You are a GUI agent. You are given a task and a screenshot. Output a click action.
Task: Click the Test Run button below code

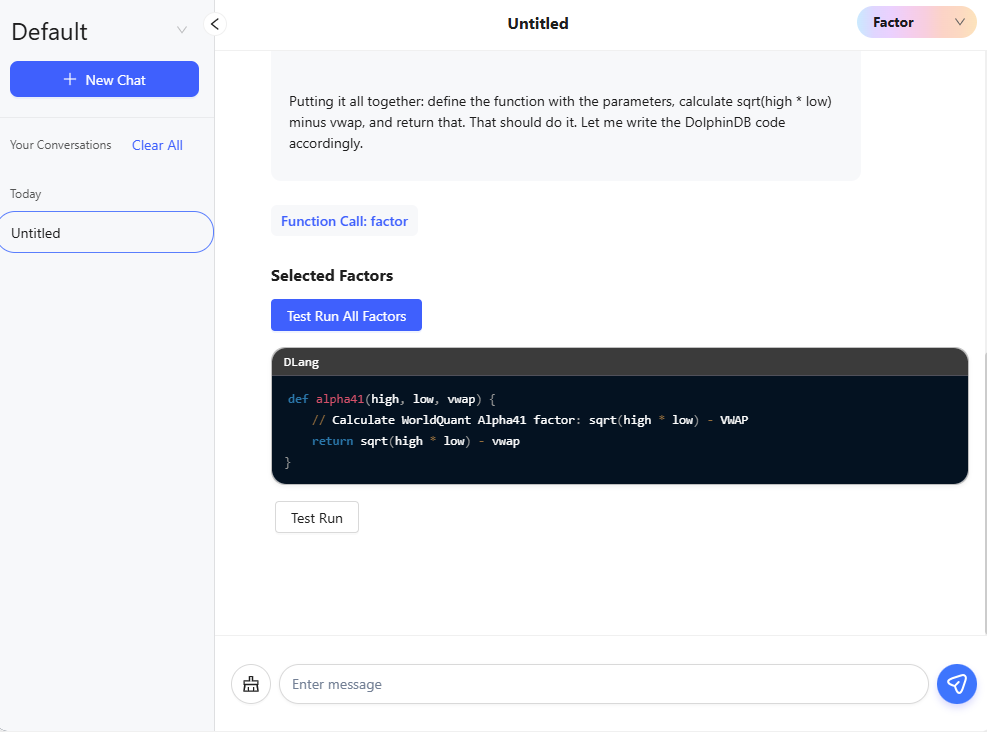pyautogui.click(x=316, y=518)
